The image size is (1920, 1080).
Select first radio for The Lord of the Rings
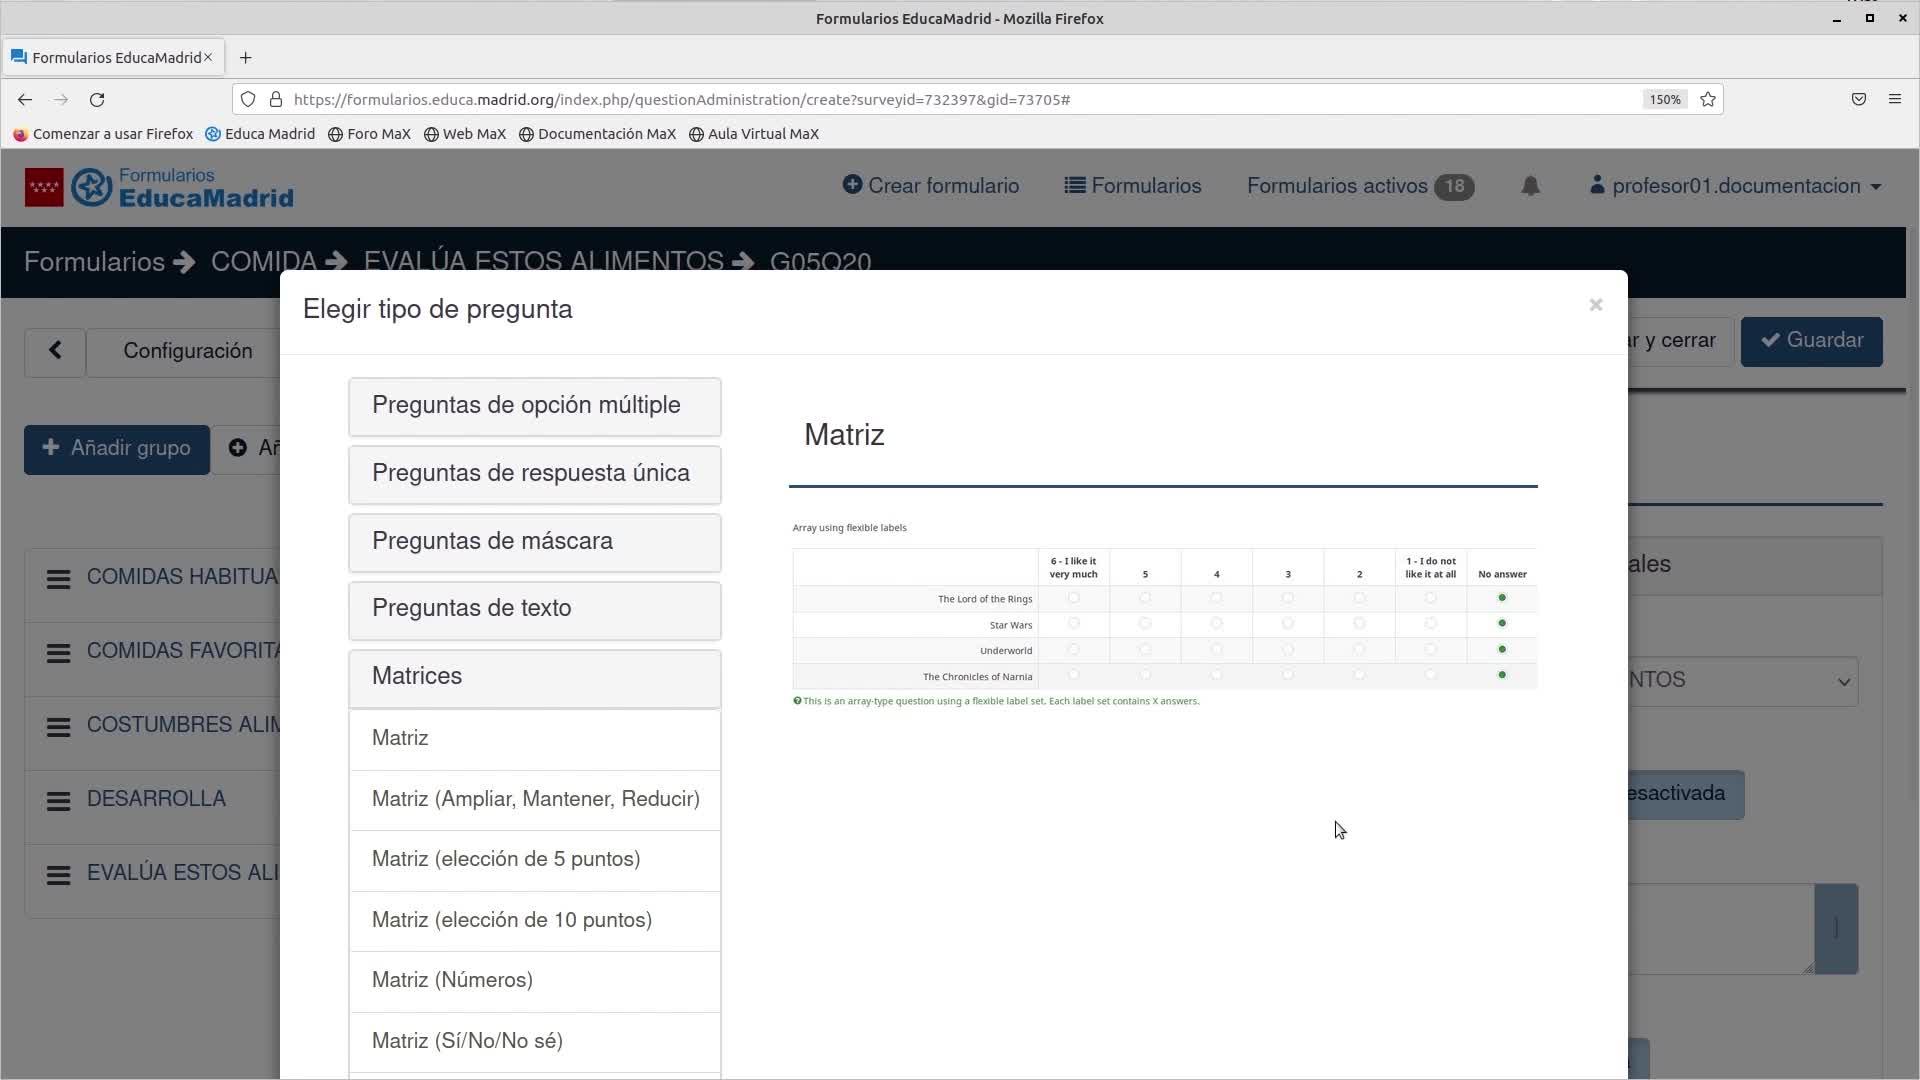pos(1073,598)
